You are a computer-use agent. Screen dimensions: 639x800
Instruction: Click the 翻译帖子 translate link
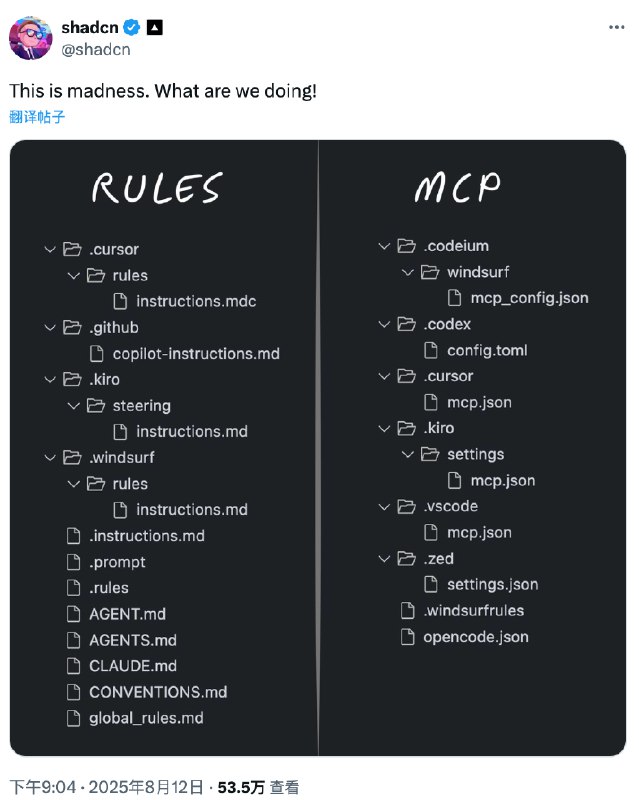coord(37,117)
